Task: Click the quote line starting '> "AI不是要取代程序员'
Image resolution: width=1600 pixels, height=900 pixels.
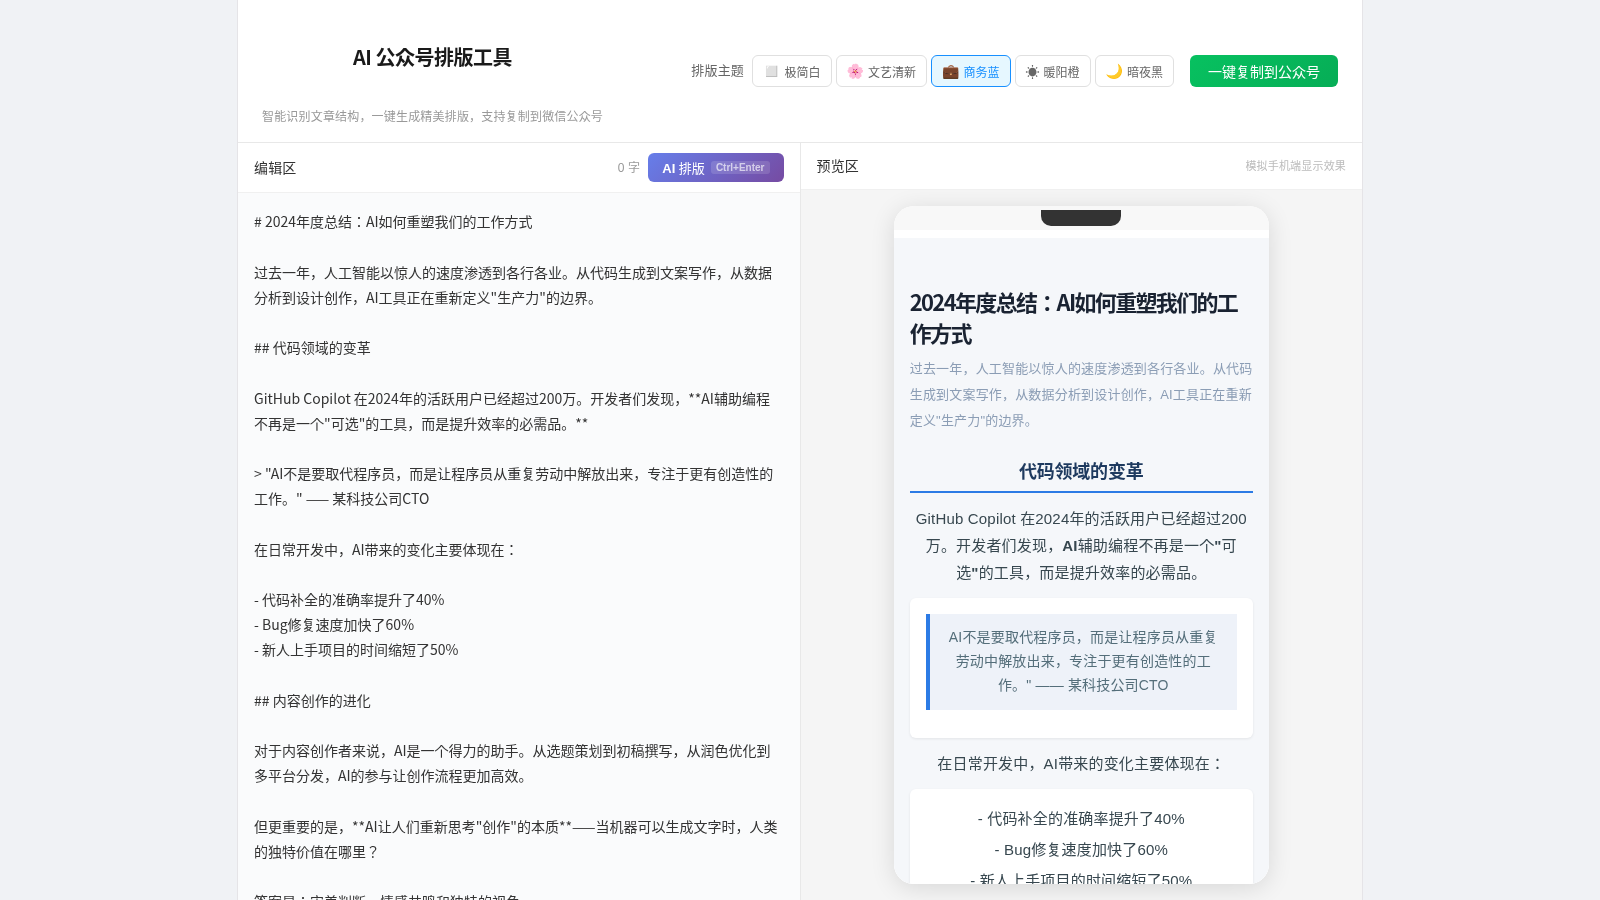Action: [514, 486]
